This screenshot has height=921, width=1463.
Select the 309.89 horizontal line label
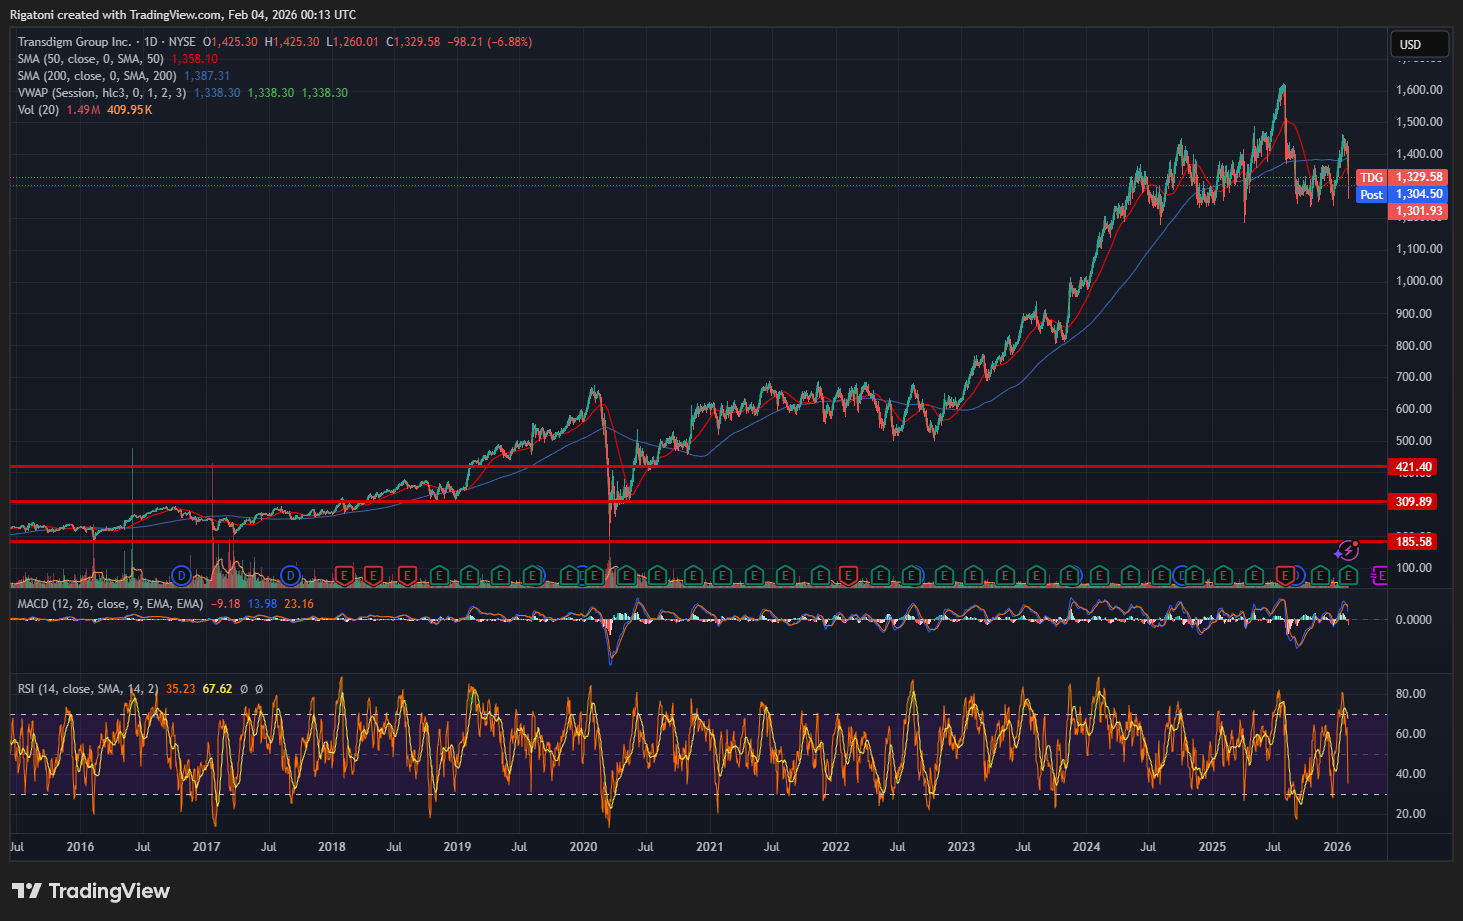[1414, 502]
